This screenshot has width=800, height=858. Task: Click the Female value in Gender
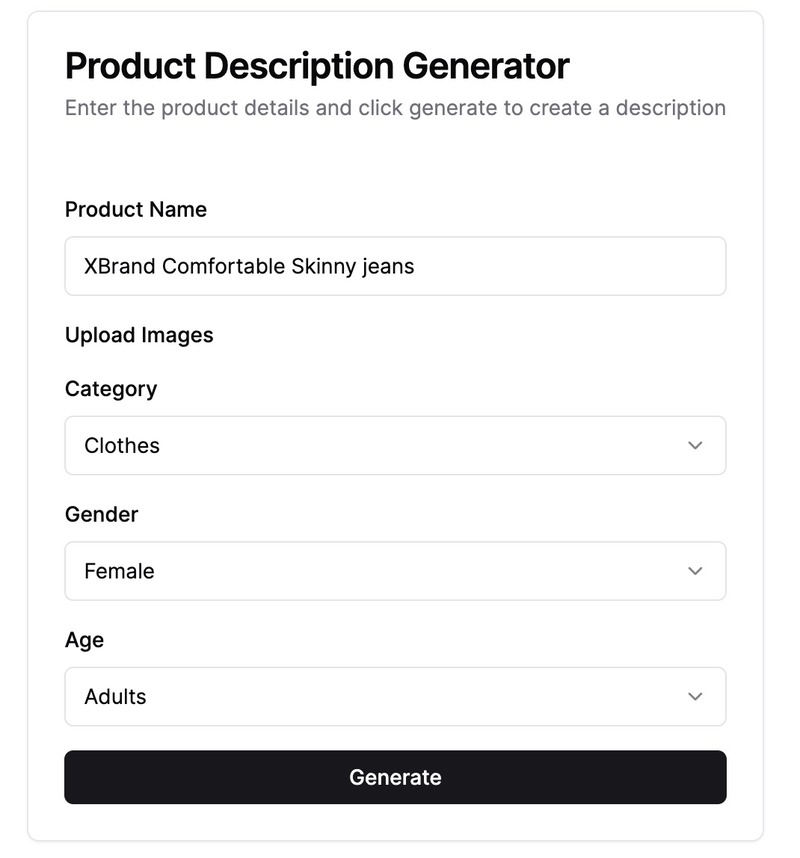tap(117, 571)
